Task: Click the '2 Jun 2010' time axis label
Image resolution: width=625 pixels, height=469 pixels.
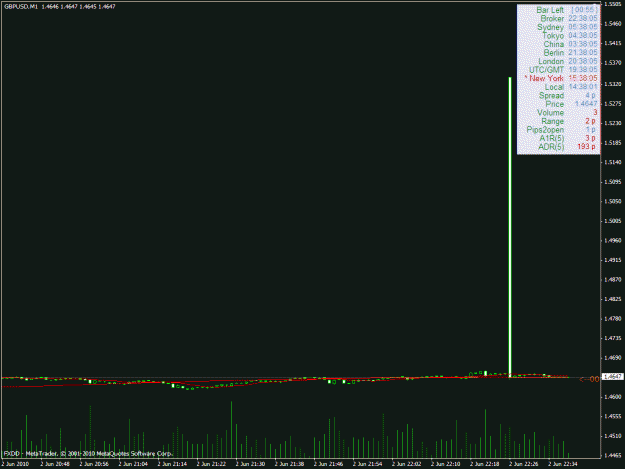Action: coord(15,464)
